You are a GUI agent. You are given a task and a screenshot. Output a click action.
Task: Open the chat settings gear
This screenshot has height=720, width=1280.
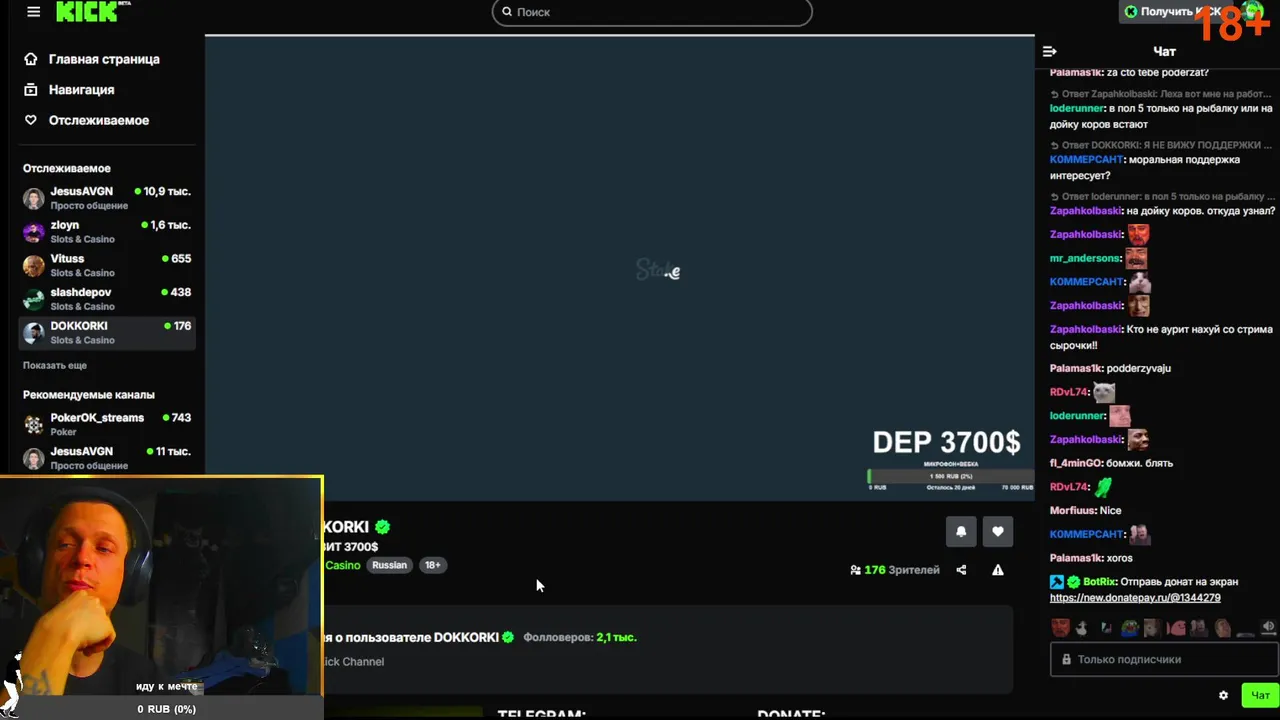coord(1223,695)
